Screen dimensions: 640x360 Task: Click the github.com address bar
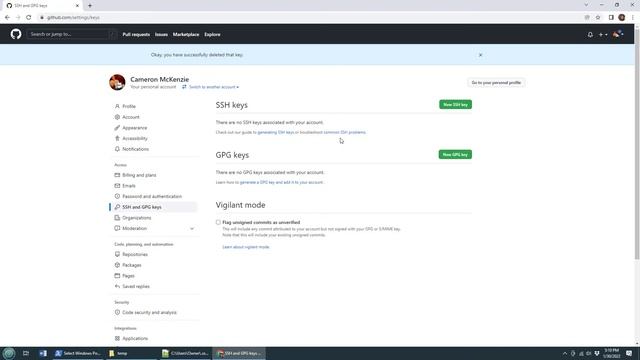coord(310,18)
